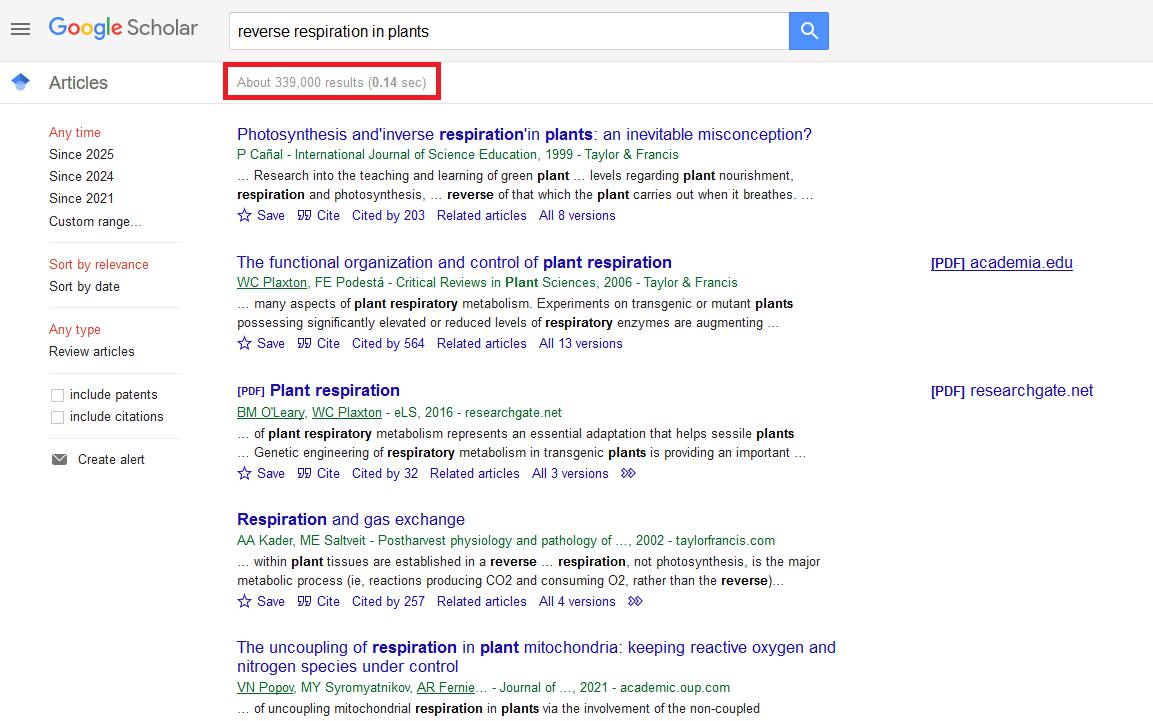Open Custom range date filter

tap(95, 221)
